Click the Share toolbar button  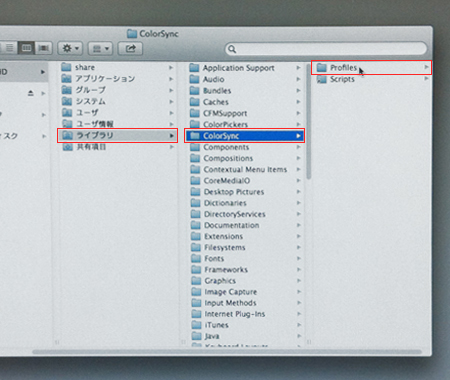(x=130, y=49)
